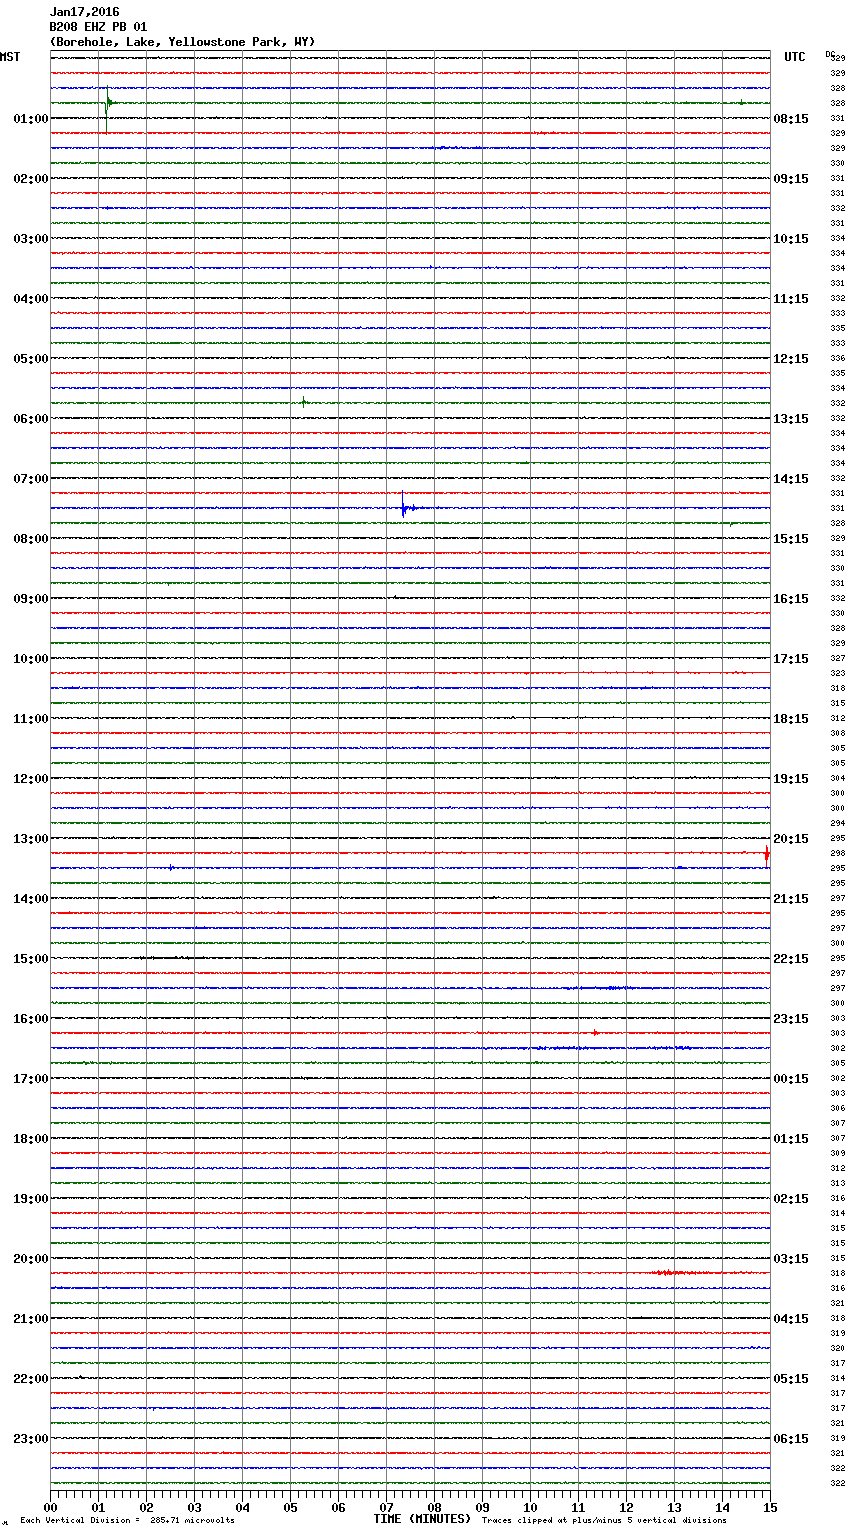Viewport: 850px width, 1534px height.
Task: Click the 08 tick label on minutes axis
Action: coord(435,1507)
